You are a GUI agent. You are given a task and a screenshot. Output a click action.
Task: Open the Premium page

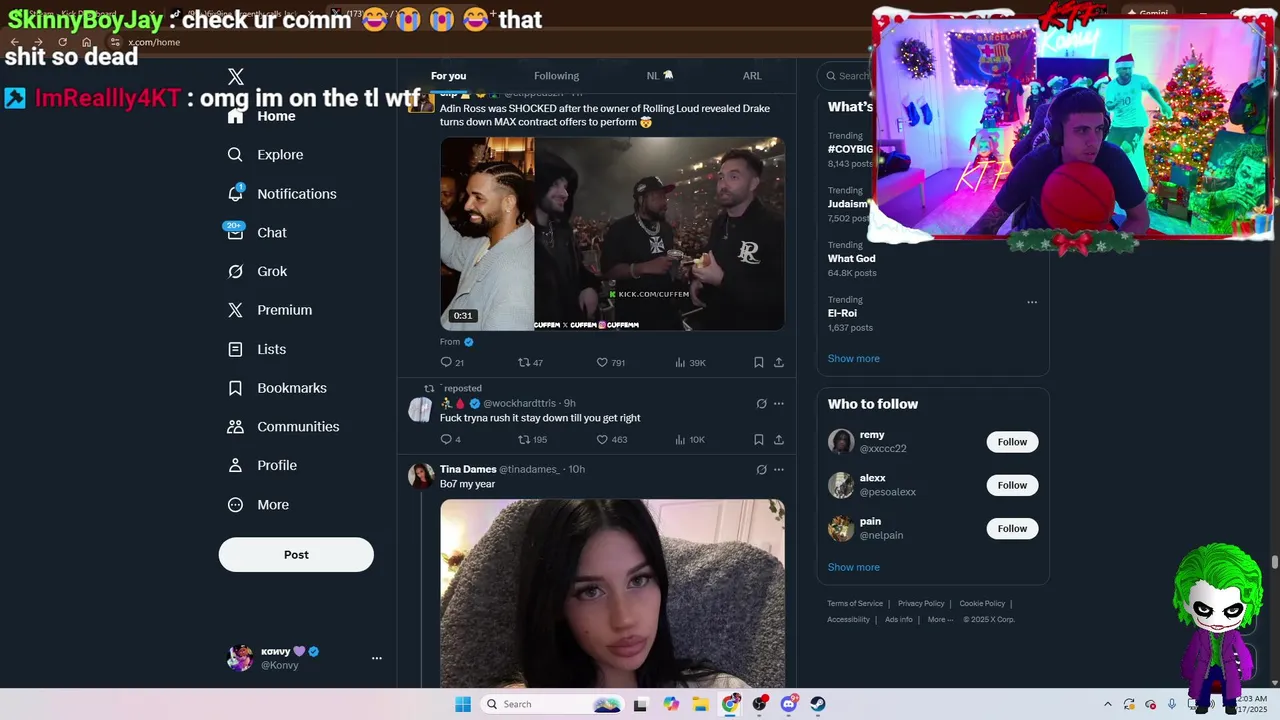(270, 310)
